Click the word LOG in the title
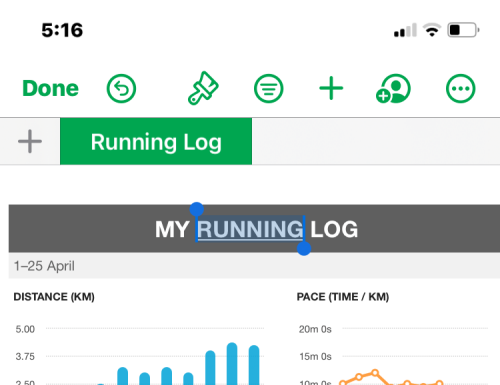The height and width of the screenshot is (385, 500). (334, 229)
